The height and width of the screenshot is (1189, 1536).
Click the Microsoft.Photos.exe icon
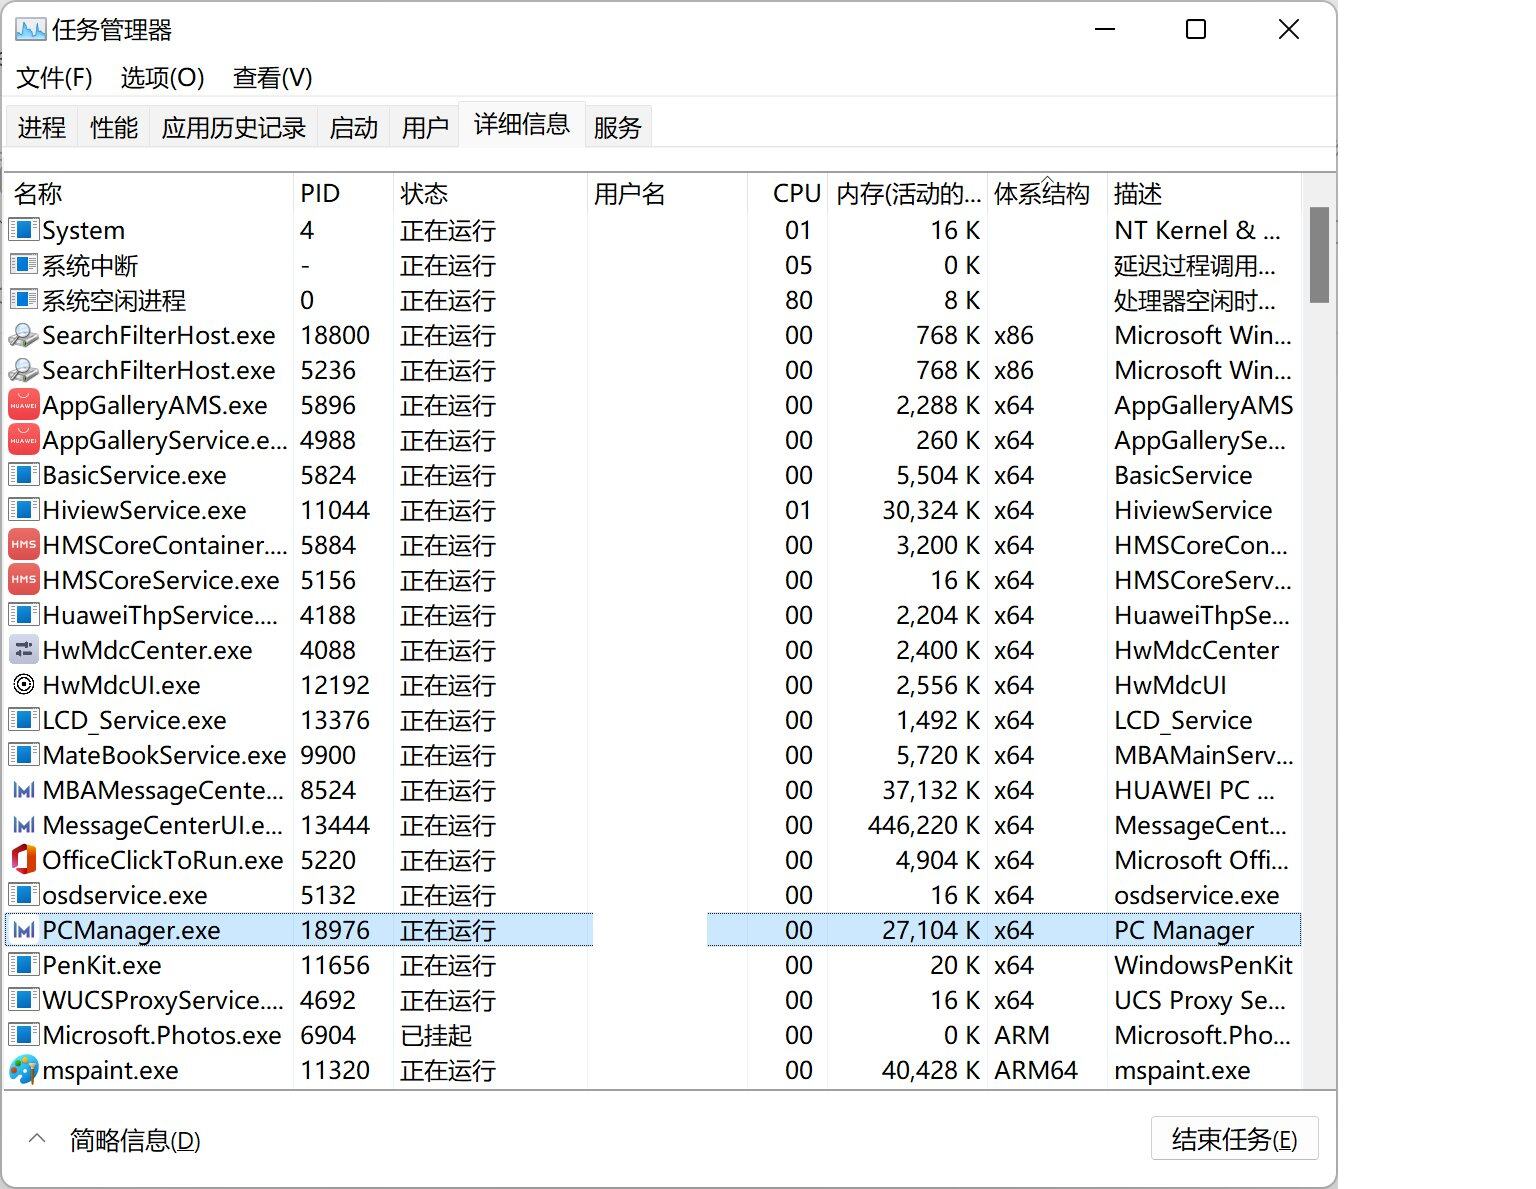[24, 1035]
